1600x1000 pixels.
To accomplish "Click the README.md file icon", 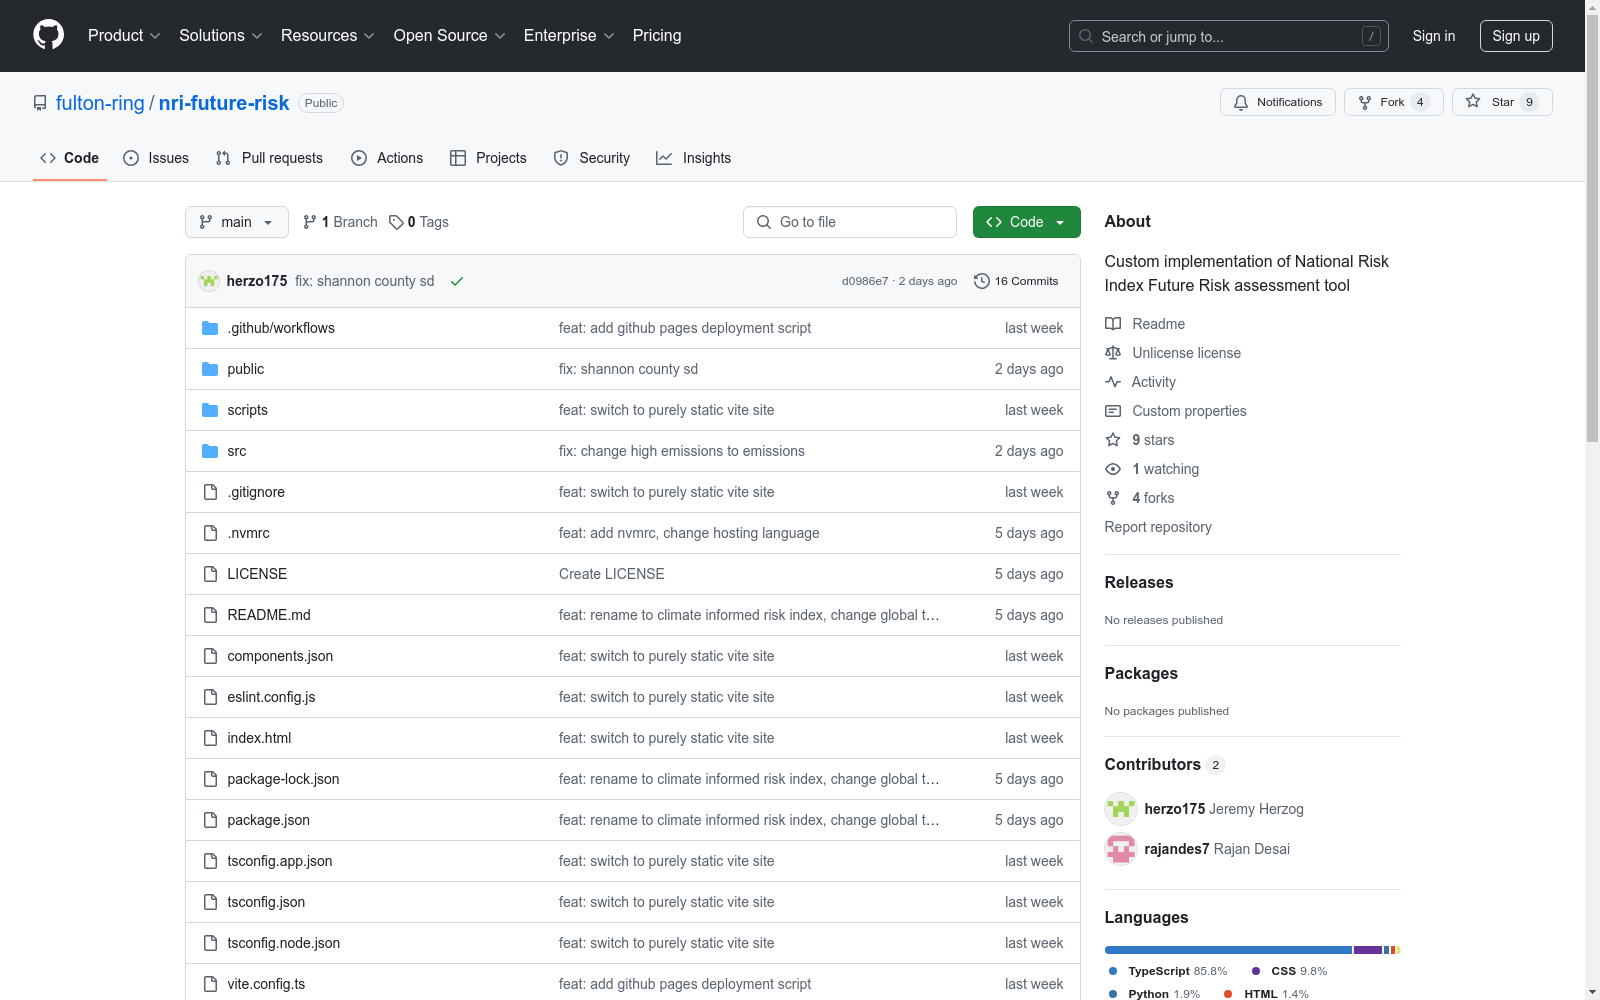I will (x=210, y=615).
